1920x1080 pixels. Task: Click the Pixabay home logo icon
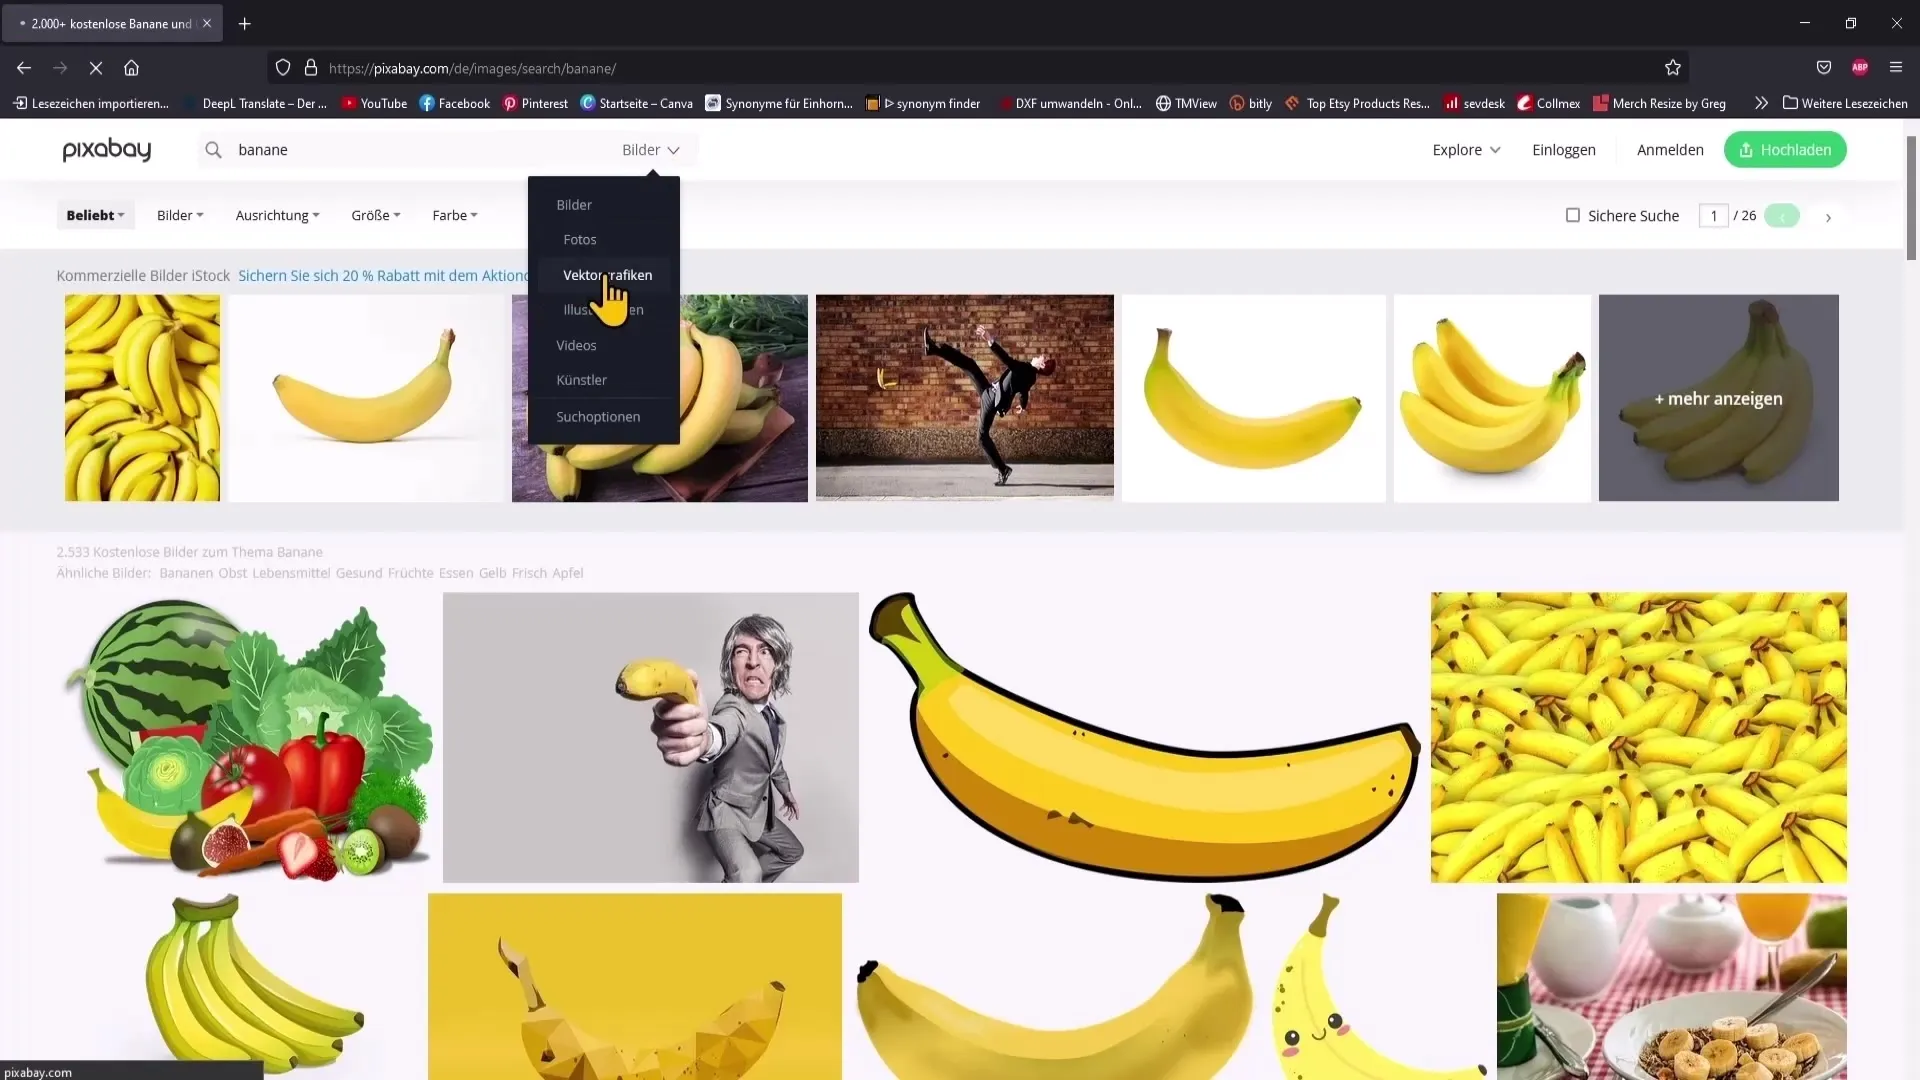[105, 149]
